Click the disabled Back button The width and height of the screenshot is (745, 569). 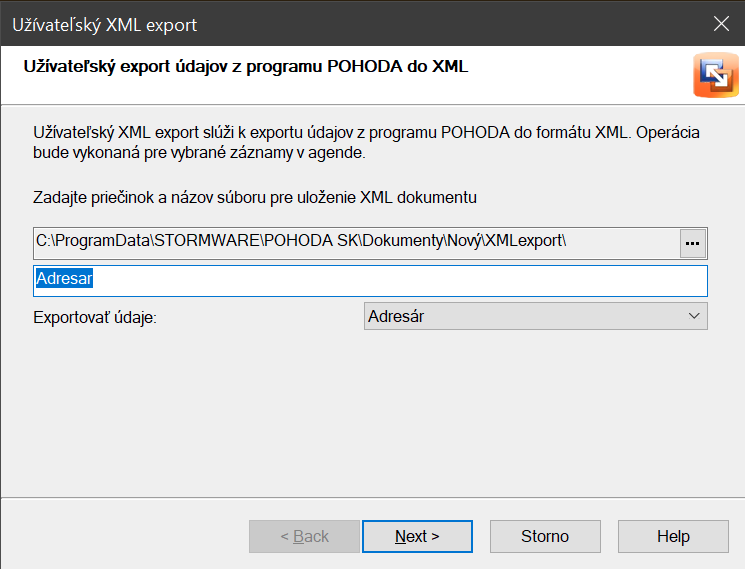[304, 537]
